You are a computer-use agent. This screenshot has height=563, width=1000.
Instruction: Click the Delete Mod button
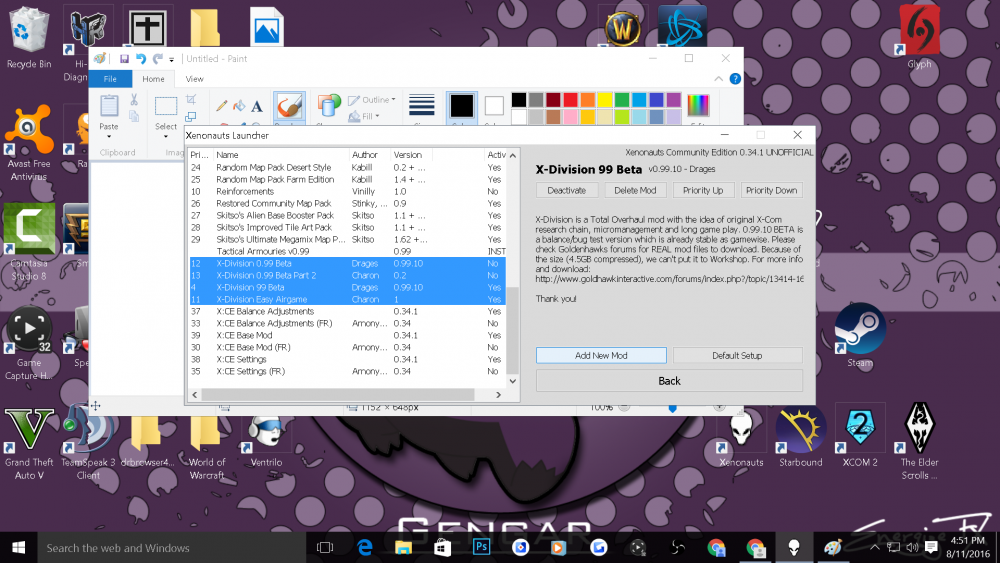click(x=635, y=190)
